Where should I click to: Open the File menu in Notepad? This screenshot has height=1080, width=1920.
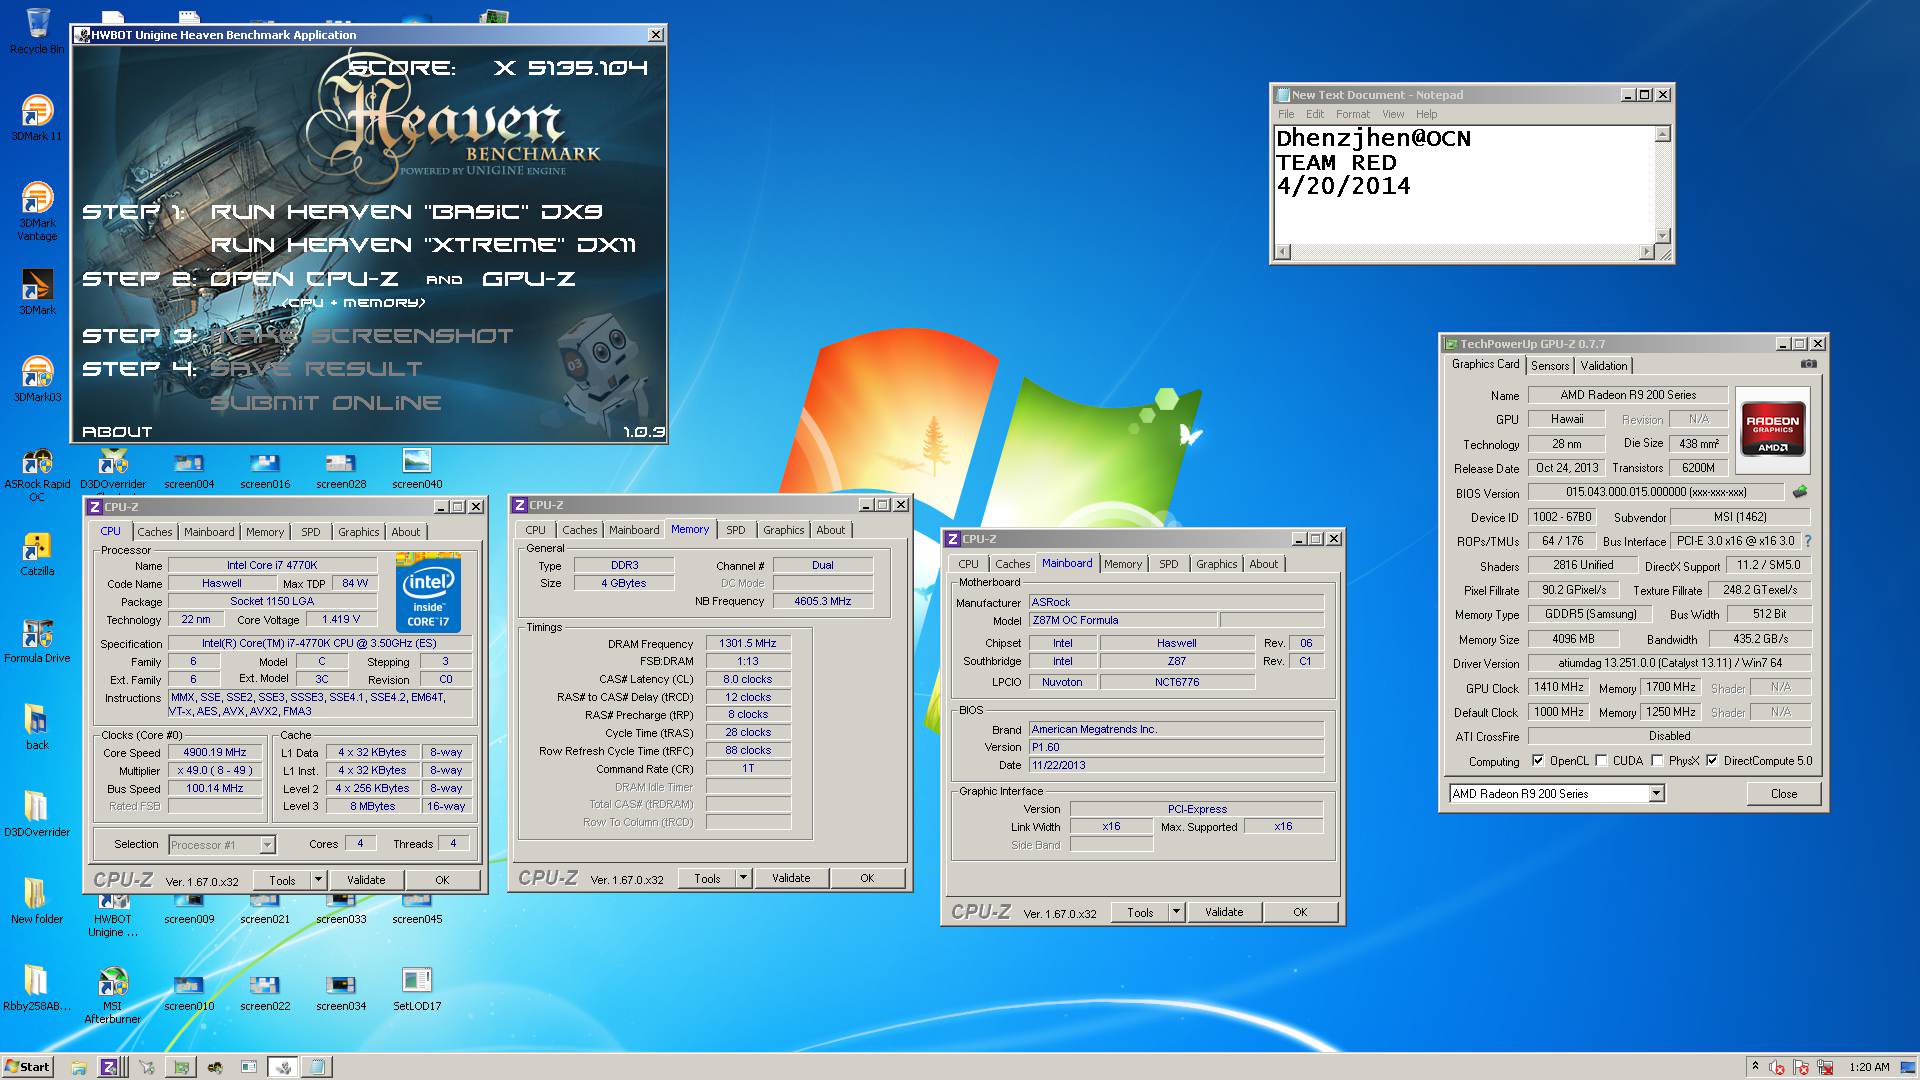[x=1286, y=114]
